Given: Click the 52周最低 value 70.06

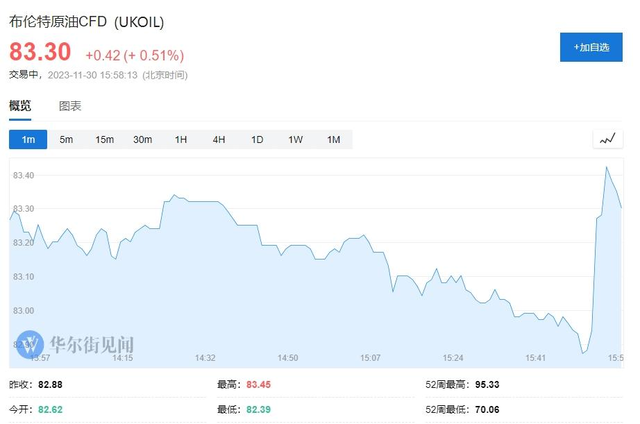Looking at the screenshot, I should pos(487,409).
